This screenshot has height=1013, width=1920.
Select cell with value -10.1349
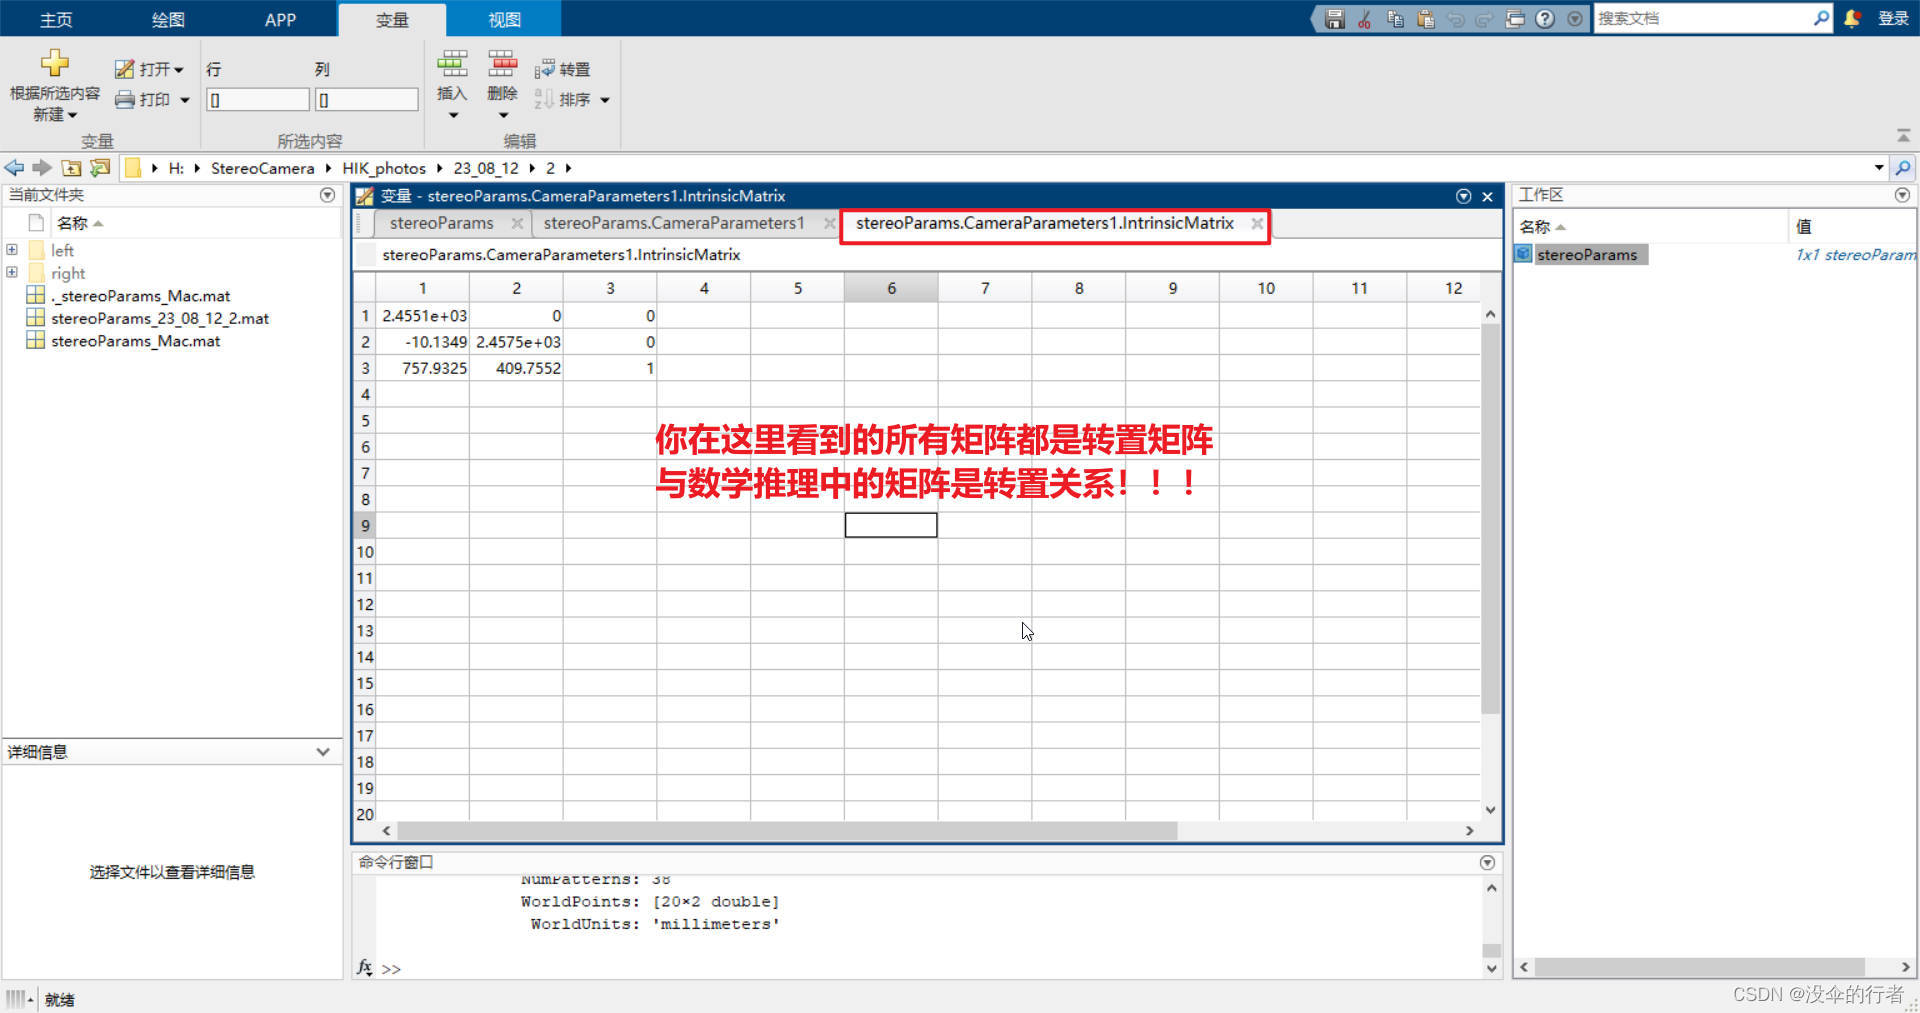point(423,342)
